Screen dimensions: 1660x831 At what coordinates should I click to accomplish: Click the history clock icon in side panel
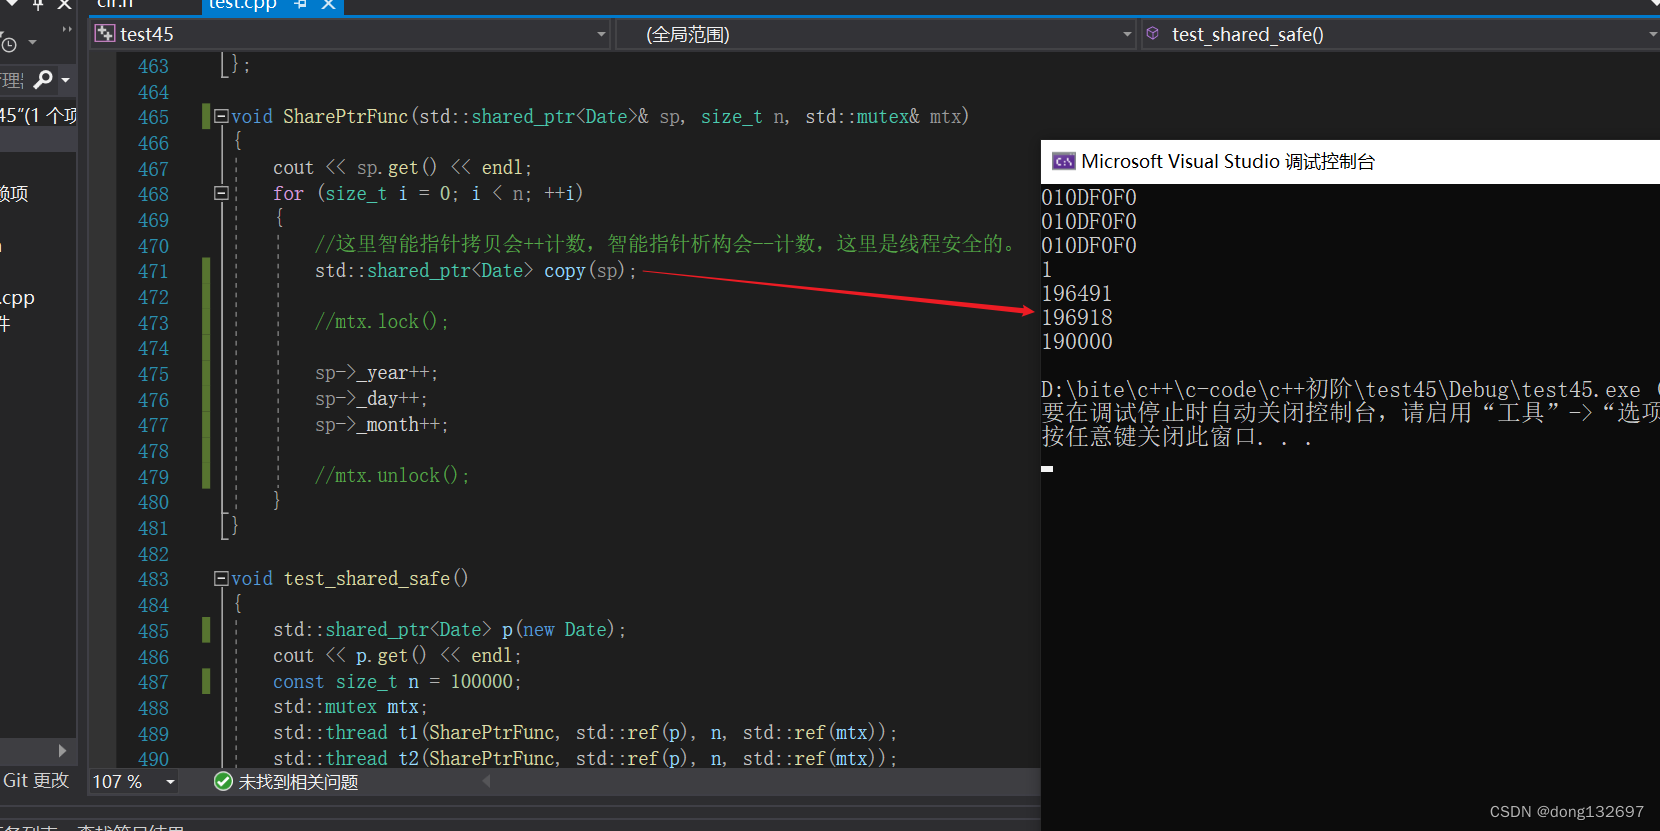pyautogui.click(x=9, y=43)
